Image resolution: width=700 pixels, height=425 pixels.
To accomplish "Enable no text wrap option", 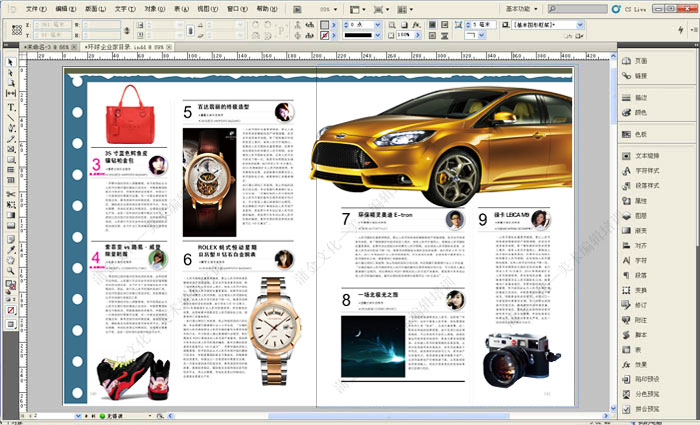I will click(x=432, y=25).
